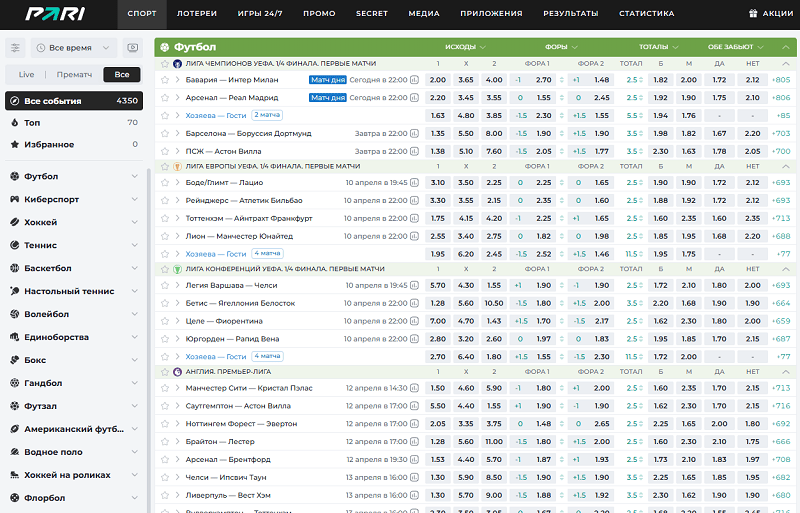Open more markets +805 for Бавария match

781,80
